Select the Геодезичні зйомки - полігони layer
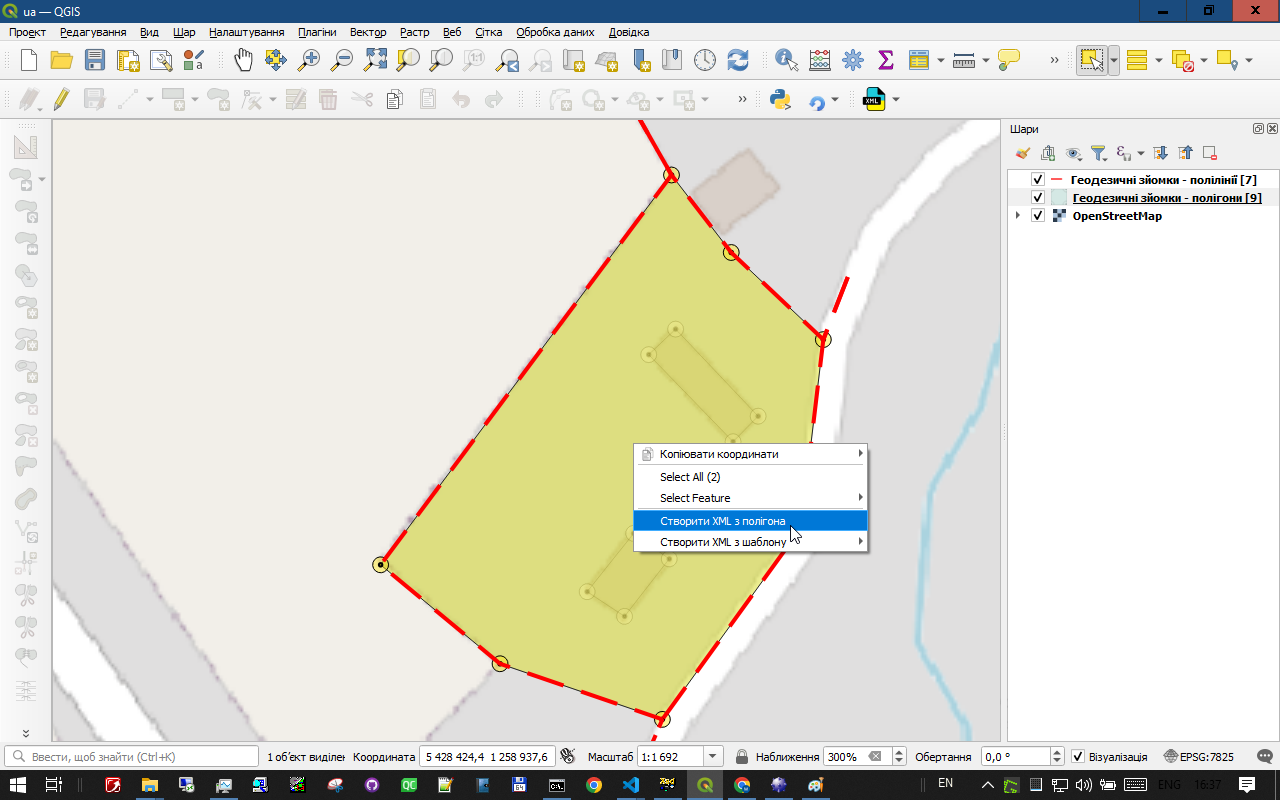This screenshot has width=1280, height=800. [1166, 198]
